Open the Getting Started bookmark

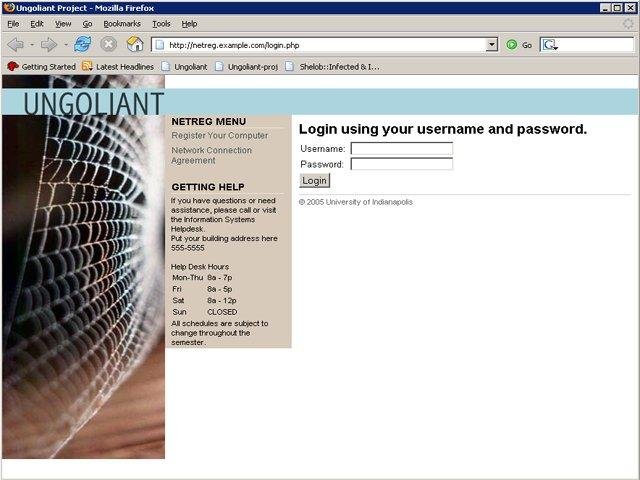42,67
